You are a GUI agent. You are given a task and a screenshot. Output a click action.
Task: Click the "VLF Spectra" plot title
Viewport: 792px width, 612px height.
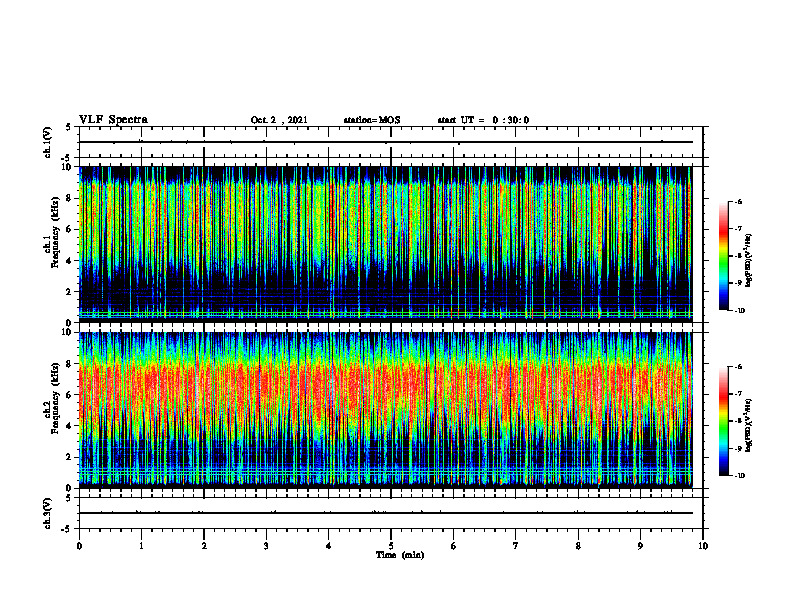(x=113, y=120)
